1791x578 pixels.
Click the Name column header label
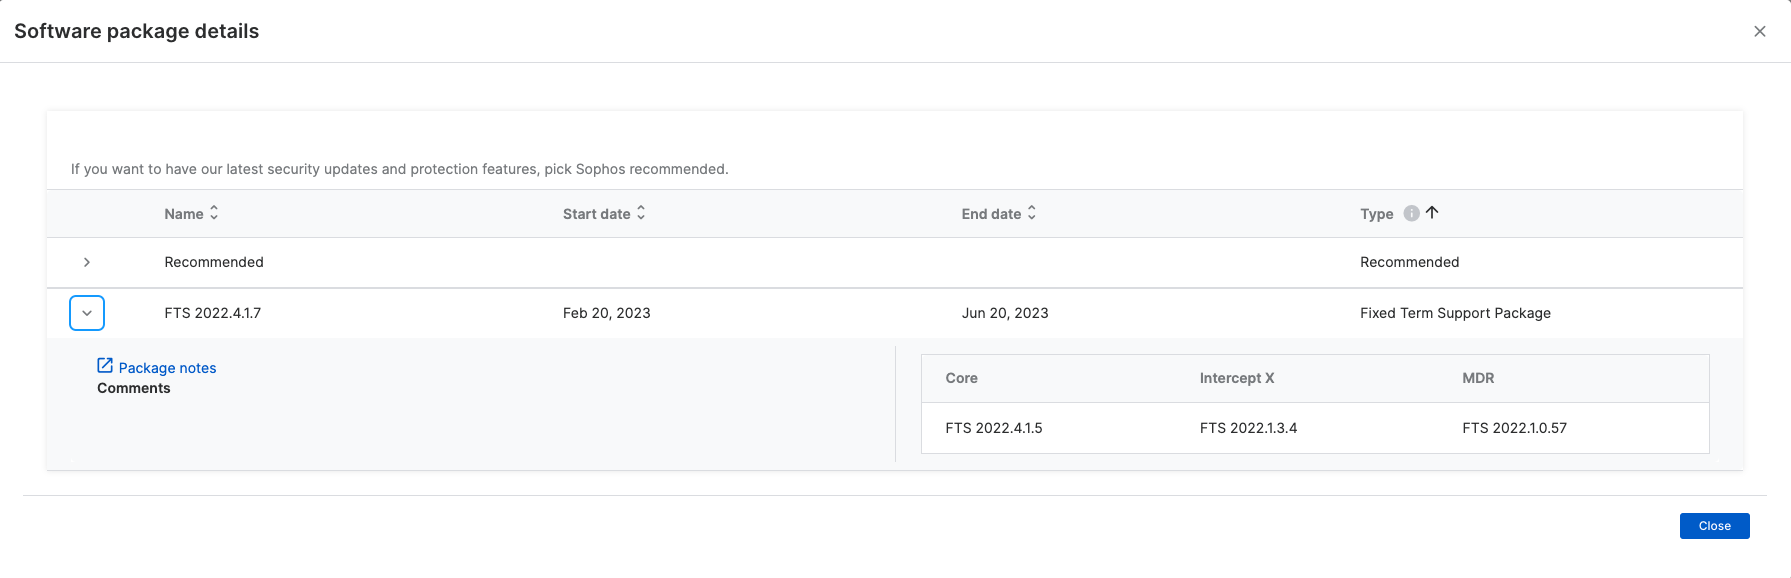pos(184,214)
